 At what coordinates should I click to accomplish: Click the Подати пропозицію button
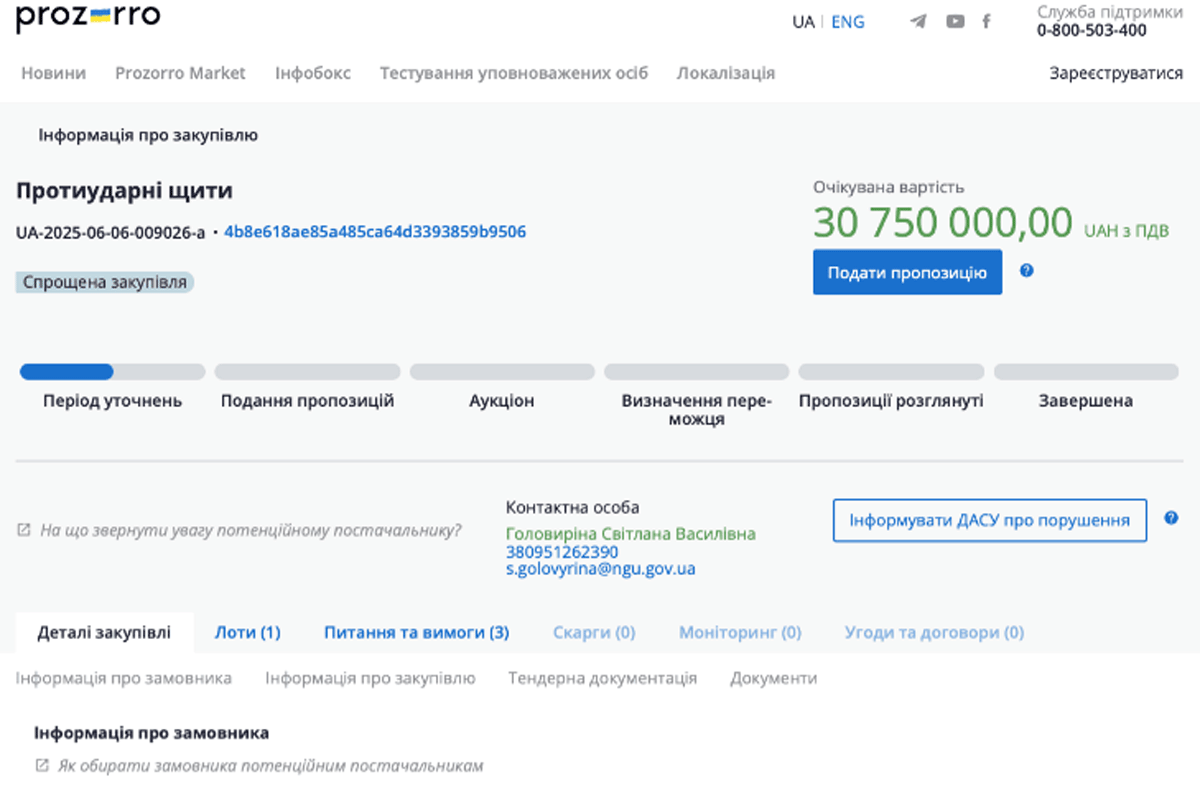tap(907, 272)
